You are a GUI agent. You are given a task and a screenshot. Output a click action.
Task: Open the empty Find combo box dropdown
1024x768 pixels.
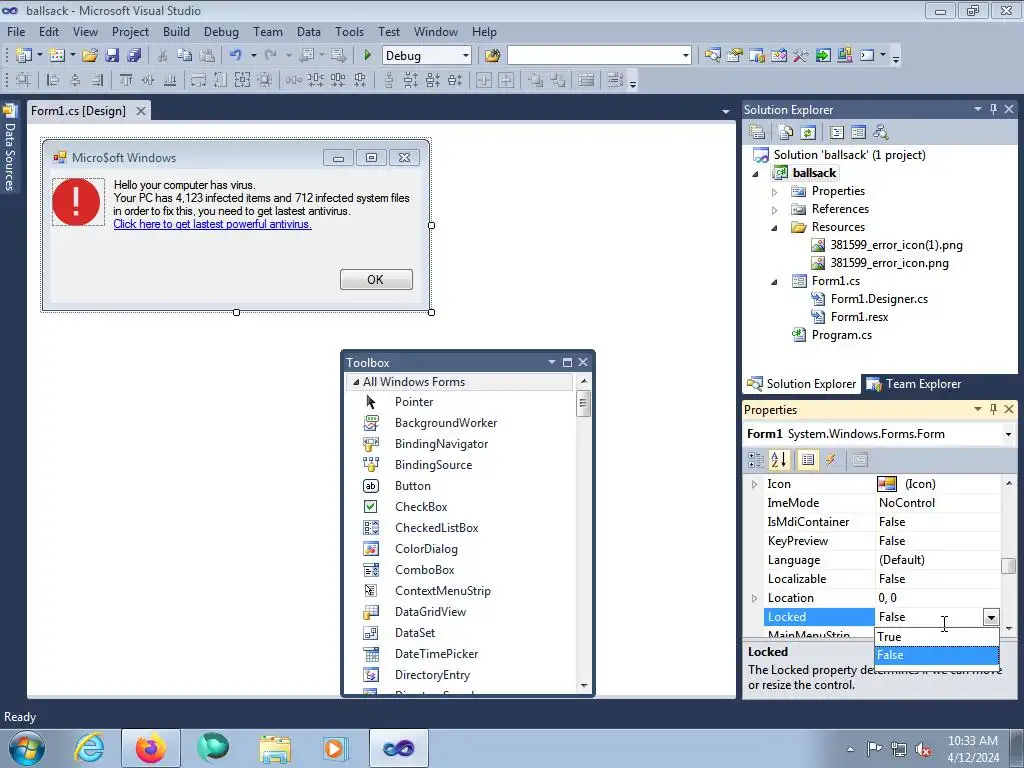(685, 56)
